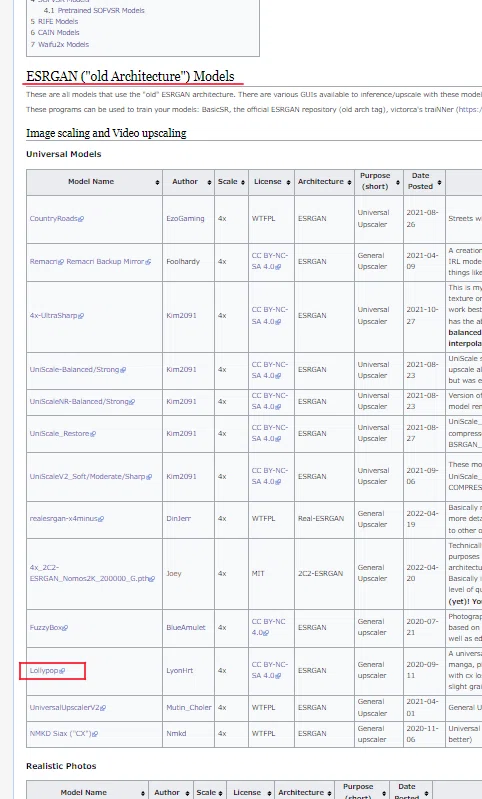Open the UniScaleNR-Balanced/Strong model link

point(82,402)
